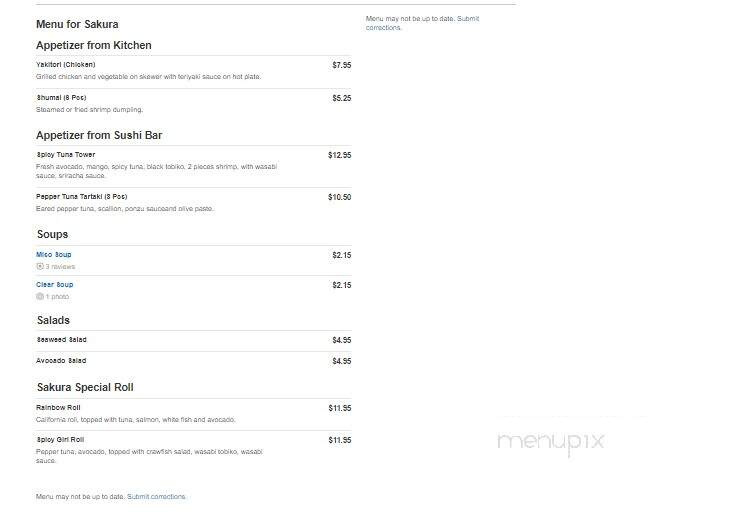Select the Yakitori (Chicken) item name

(x=66, y=65)
